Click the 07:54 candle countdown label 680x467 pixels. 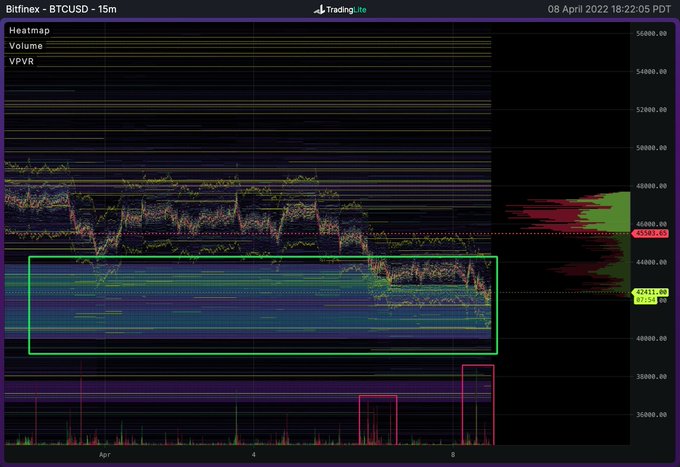646,300
